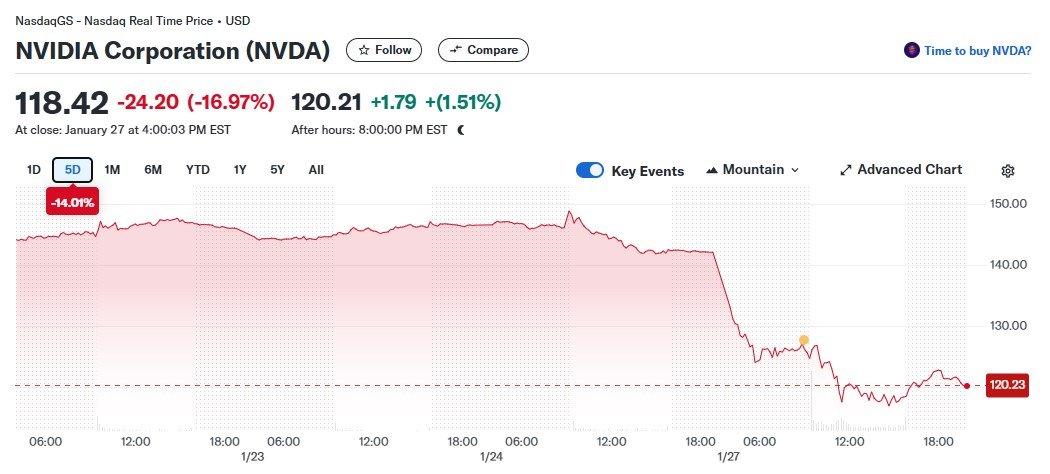Open chart settings gear icon
The image size is (1050, 474).
(x=1008, y=171)
